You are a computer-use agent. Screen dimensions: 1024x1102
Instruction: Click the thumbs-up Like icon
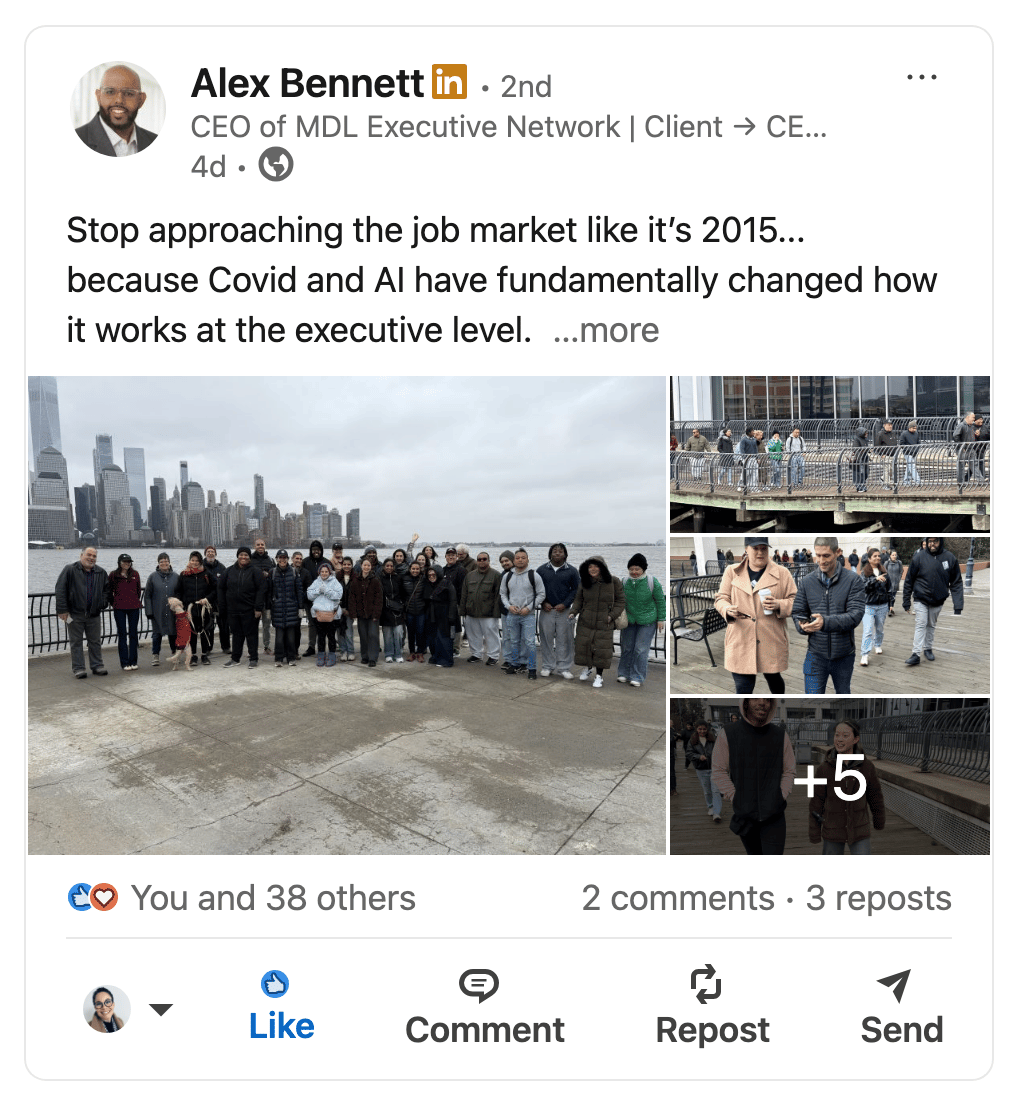pos(275,983)
